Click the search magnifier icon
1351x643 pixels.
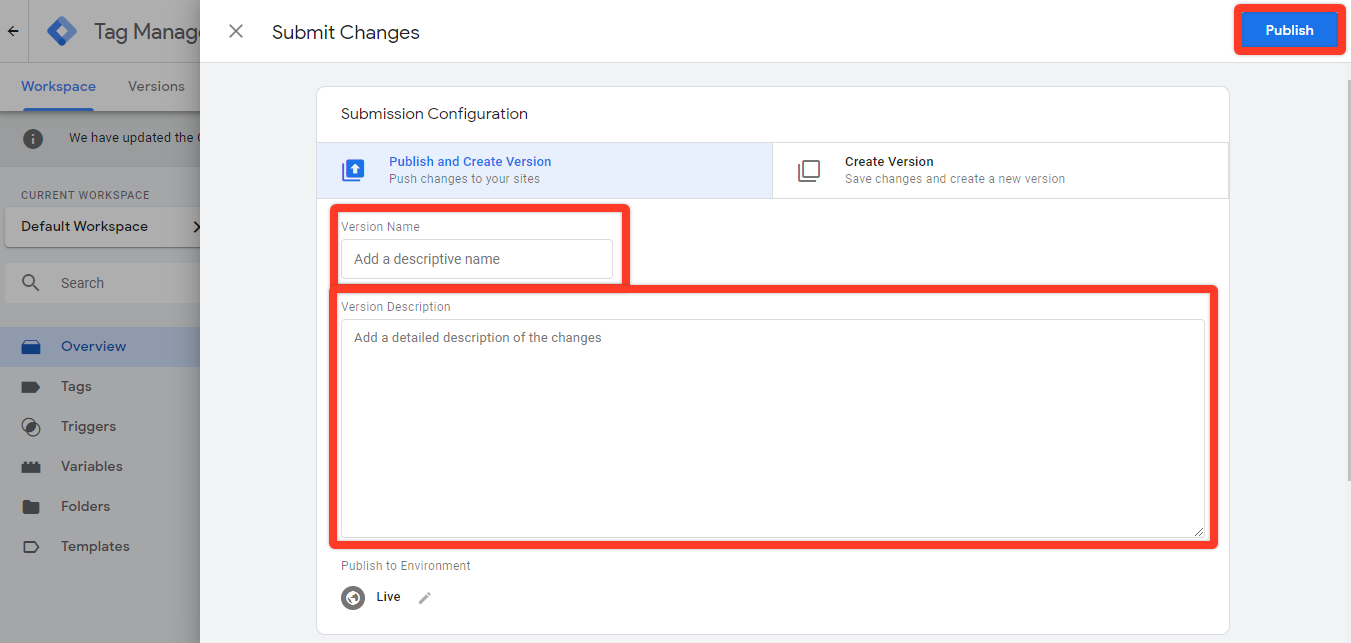point(31,283)
